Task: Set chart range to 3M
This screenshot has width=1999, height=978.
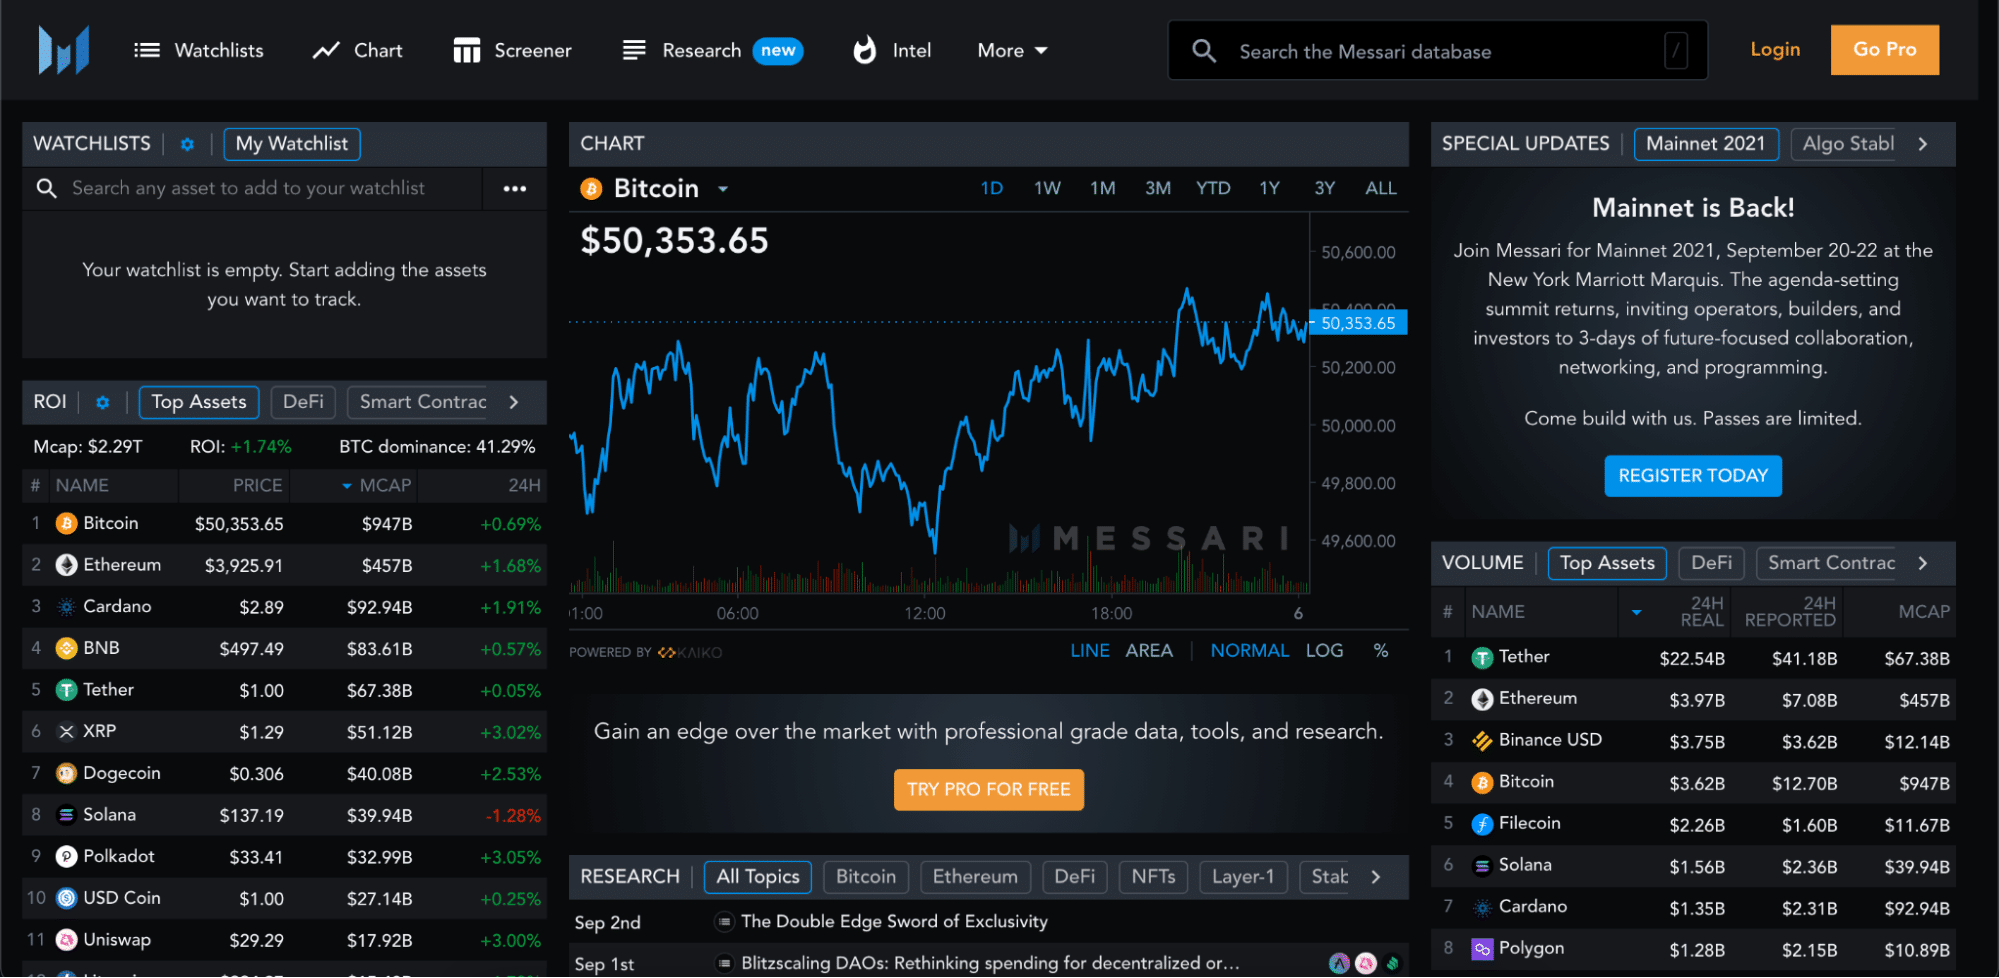Action: [x=1158, y=188]
